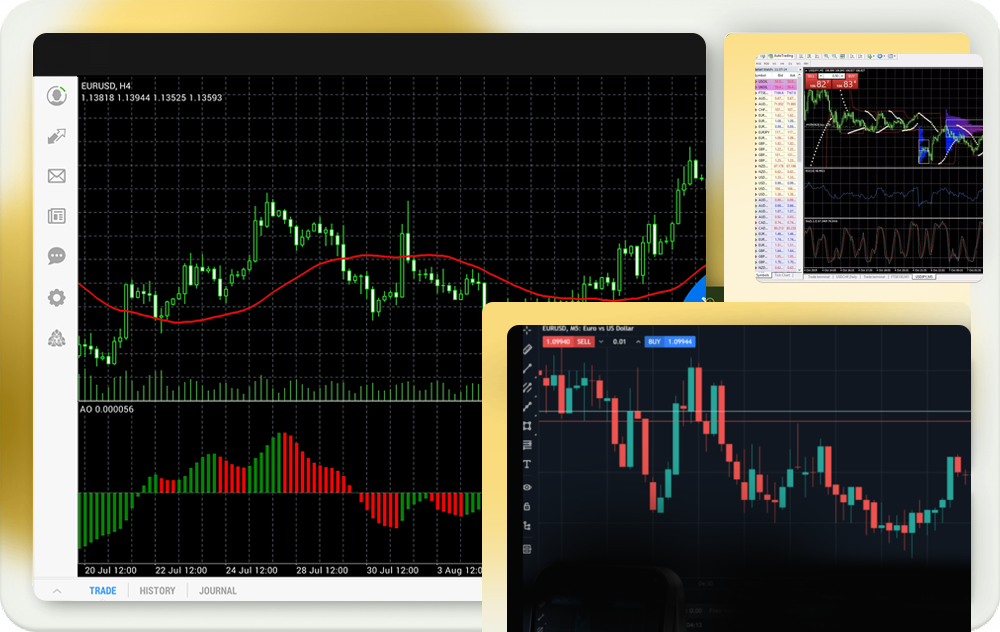Expand the bottom panel chevron beside TRADE
Viewport: 1000px width, 632px height.
coord(56,591)
